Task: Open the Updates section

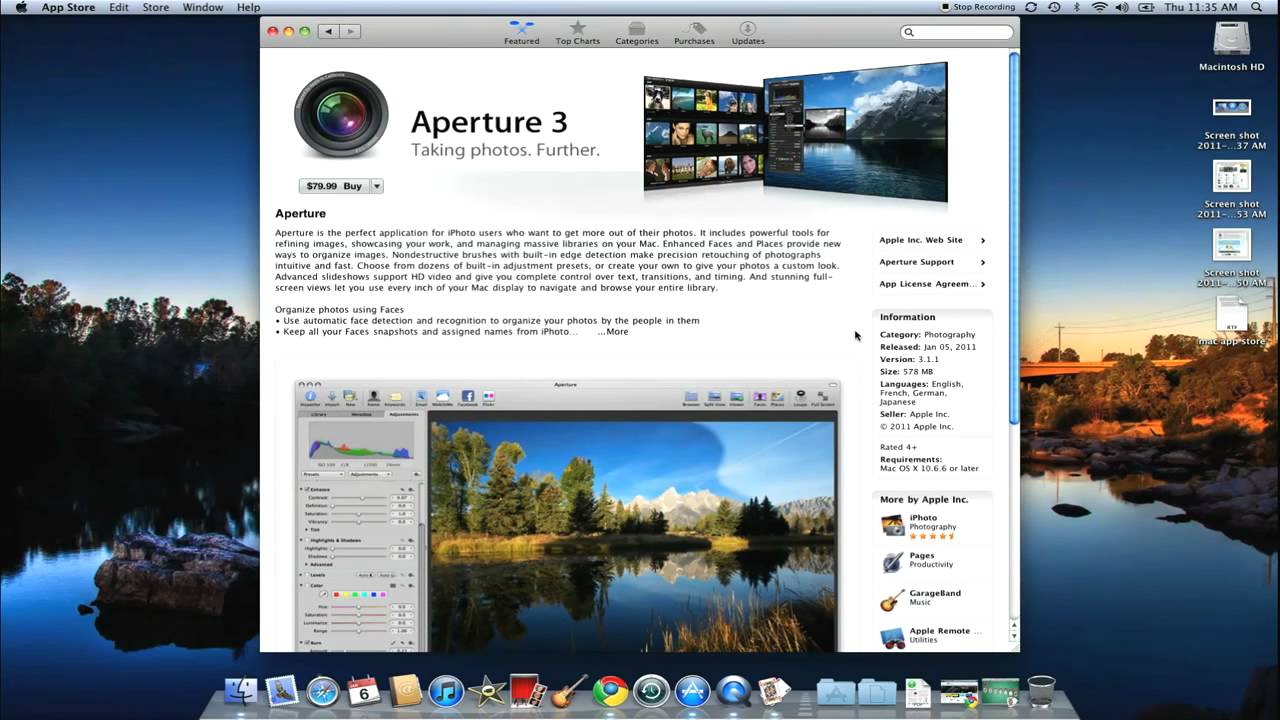Action: [x=748, y=33]
